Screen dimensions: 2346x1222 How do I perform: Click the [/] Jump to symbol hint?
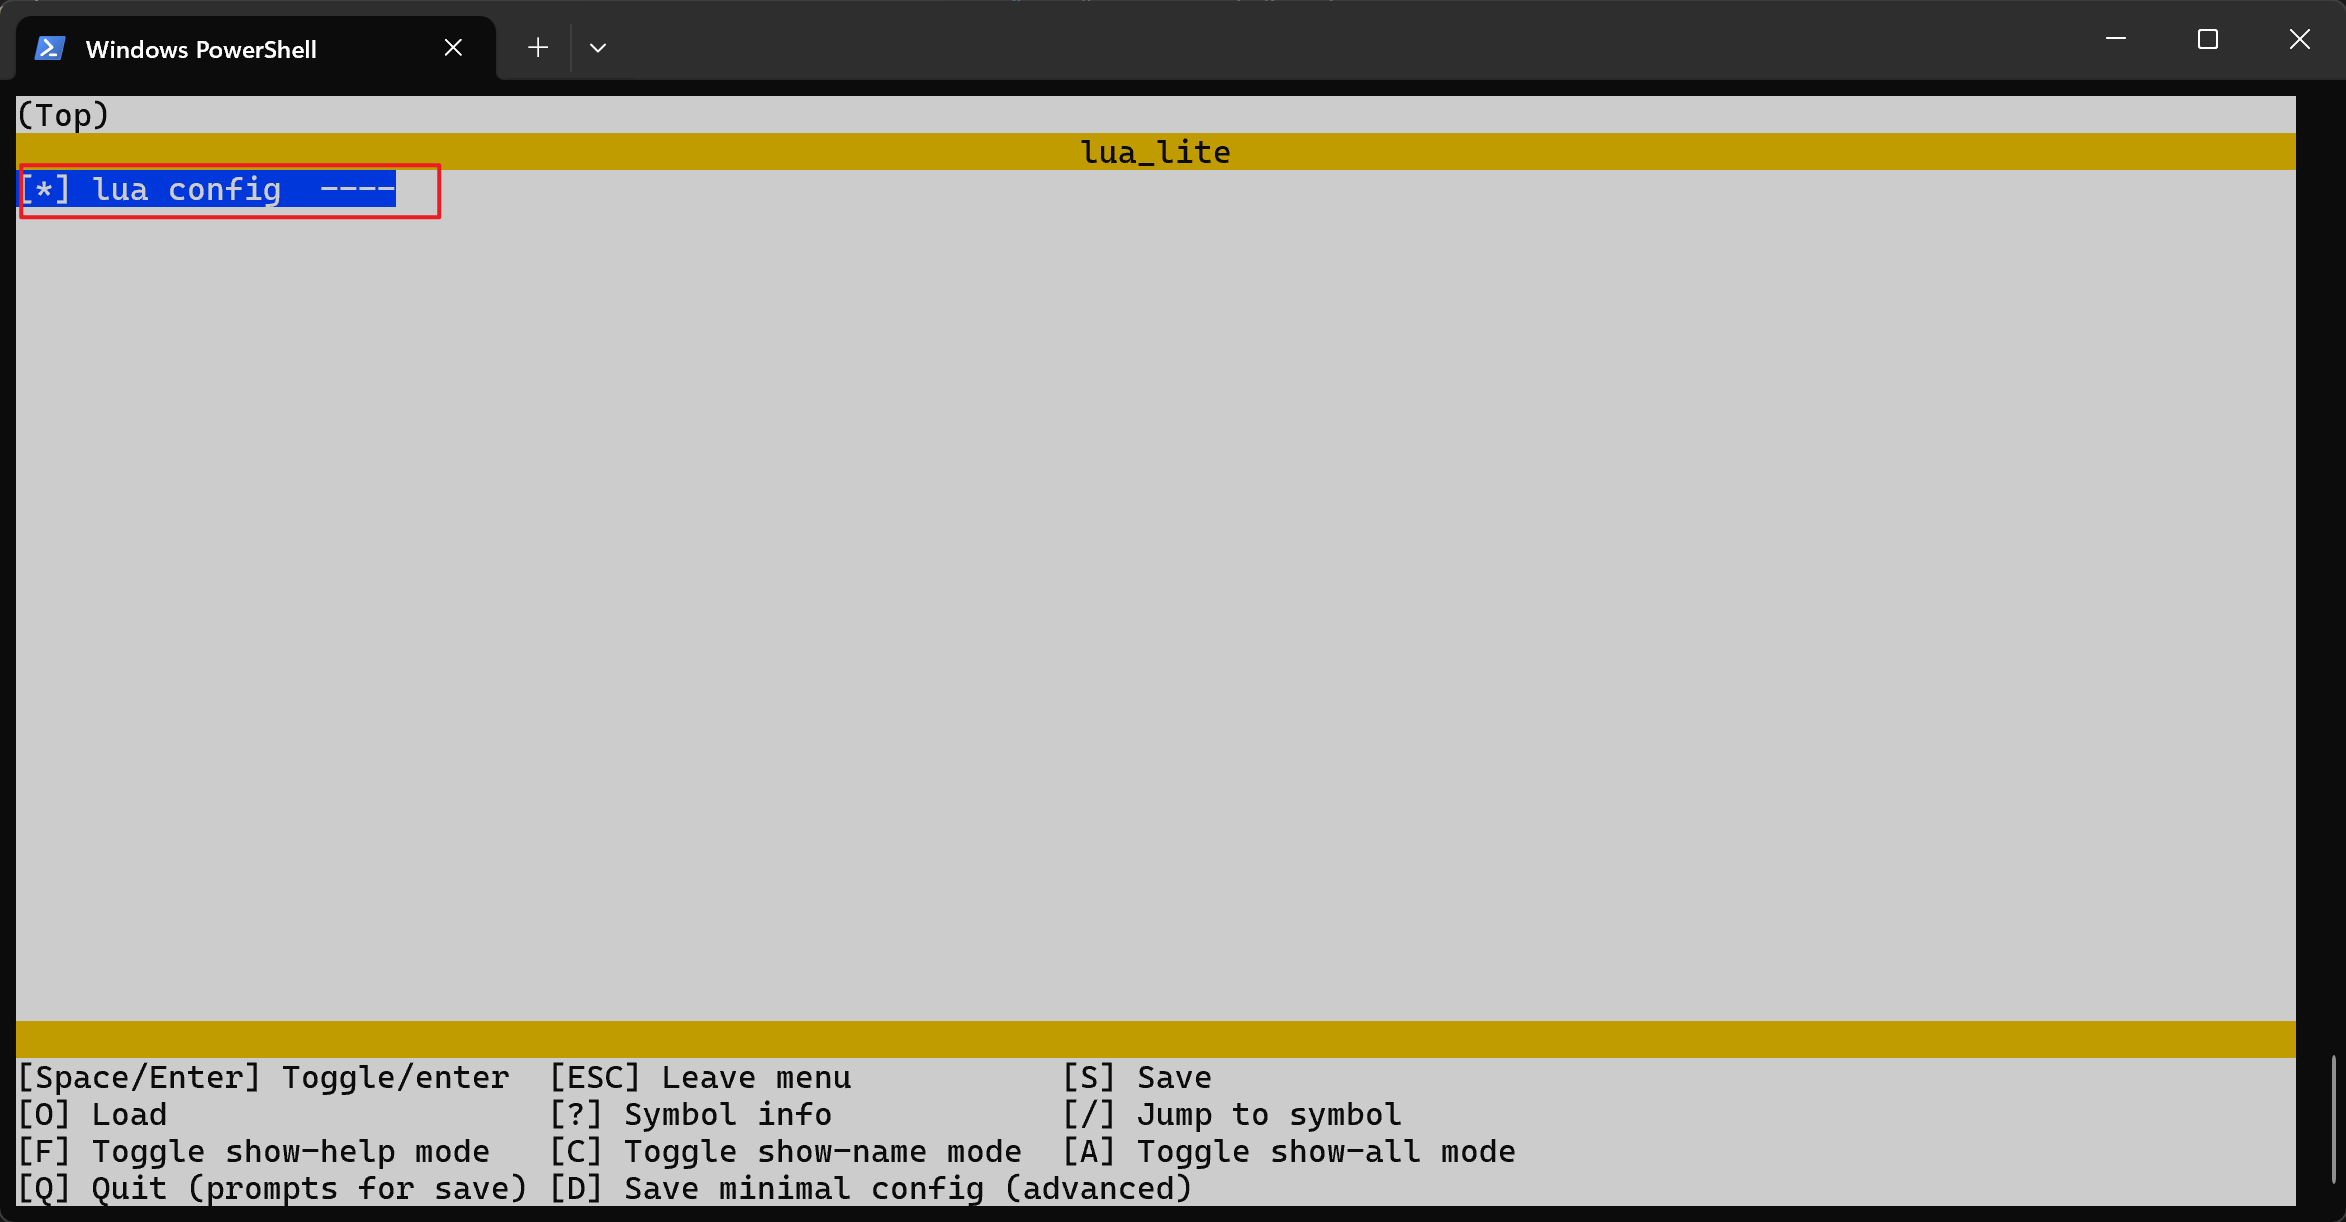tap(1232, 1114)
